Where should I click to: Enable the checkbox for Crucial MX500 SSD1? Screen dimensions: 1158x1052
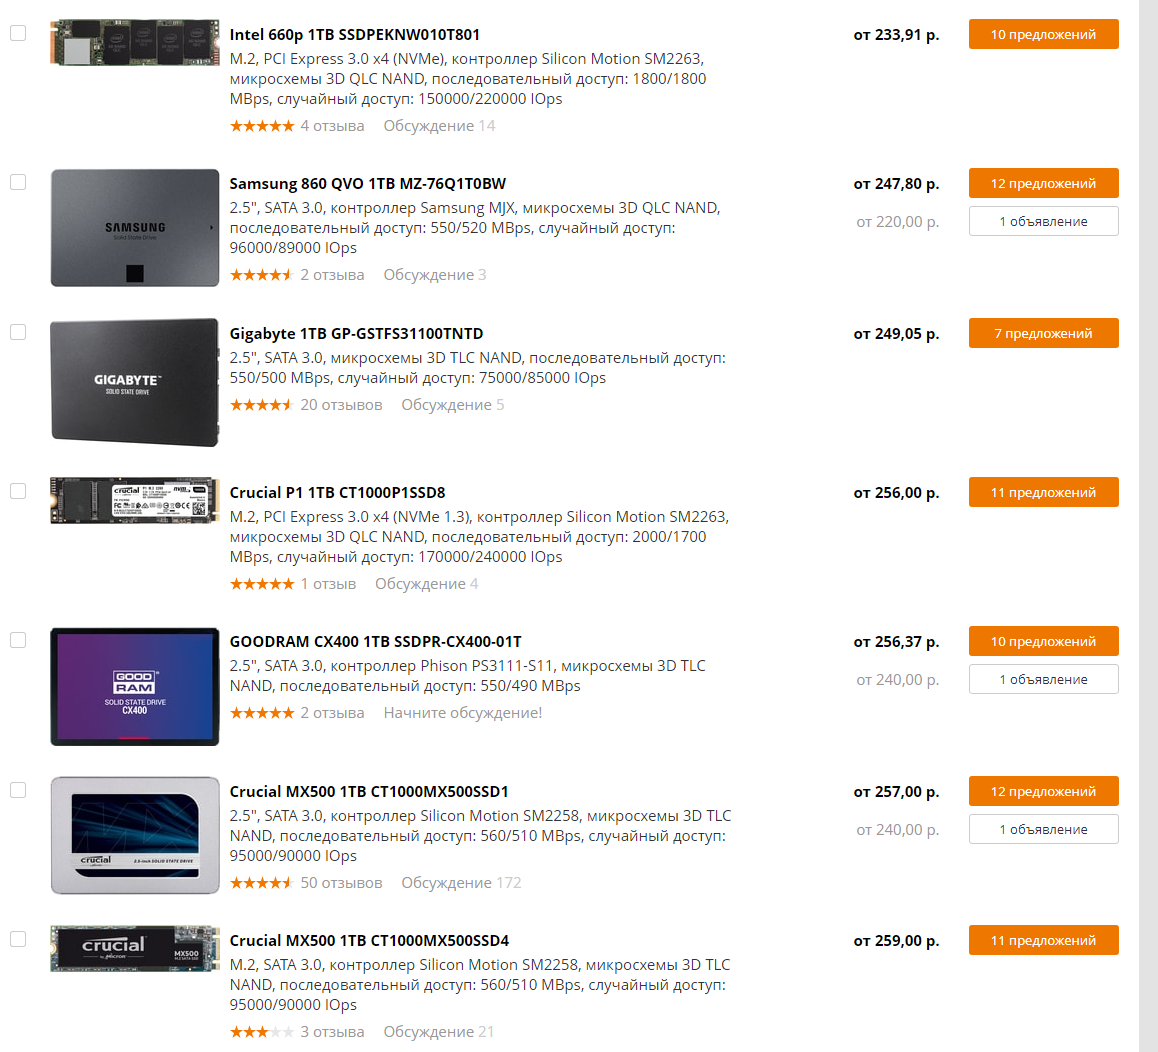click(x=18, y=790)
